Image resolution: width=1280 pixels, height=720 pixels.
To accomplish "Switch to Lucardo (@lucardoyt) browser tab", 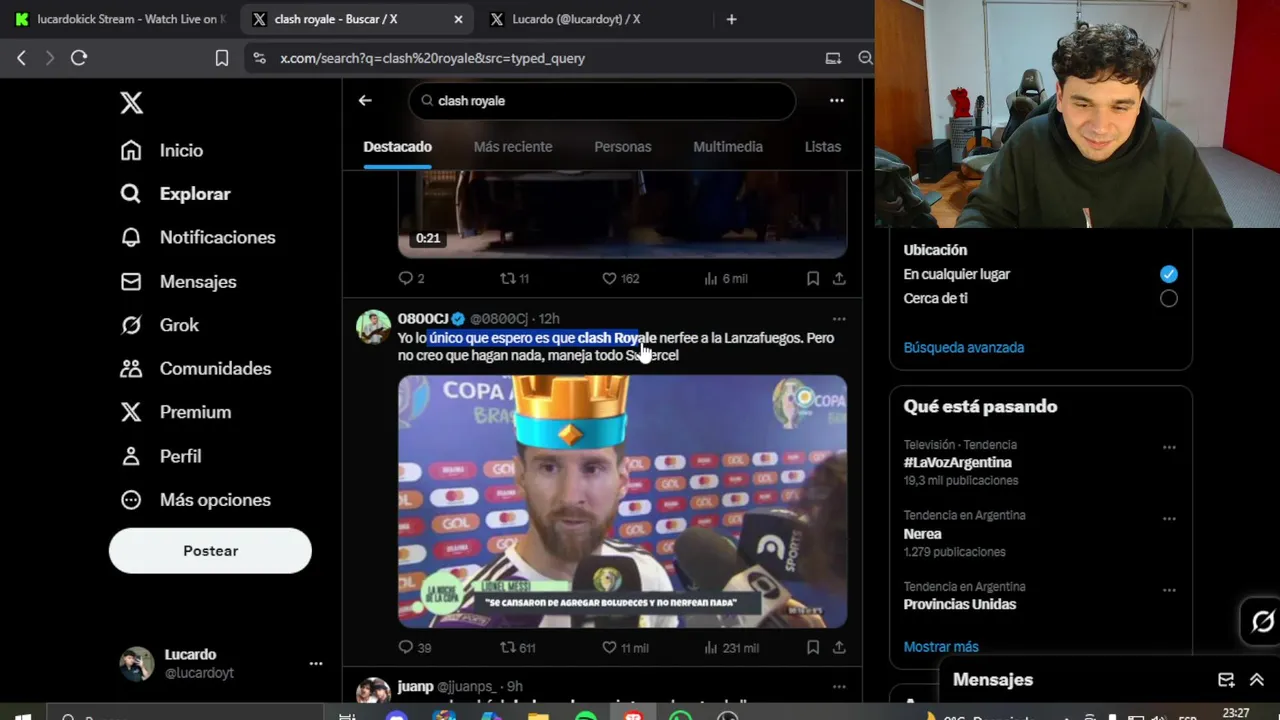I will point(575,19).
